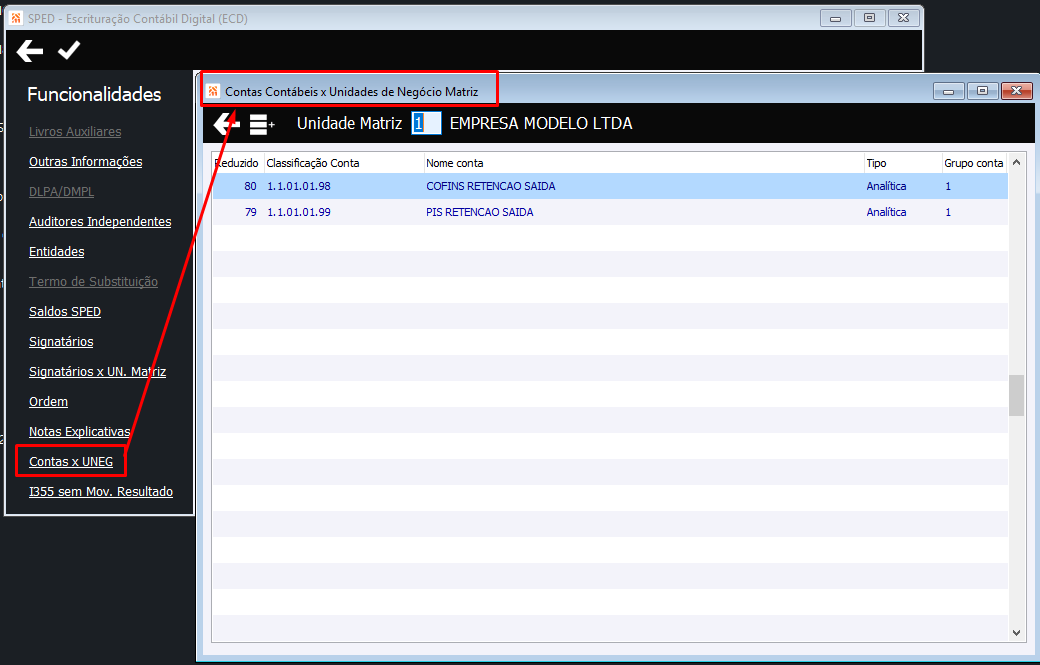Sort by Tipo column header
Viewport: 1040px width, 665px height.
[903, 163]
